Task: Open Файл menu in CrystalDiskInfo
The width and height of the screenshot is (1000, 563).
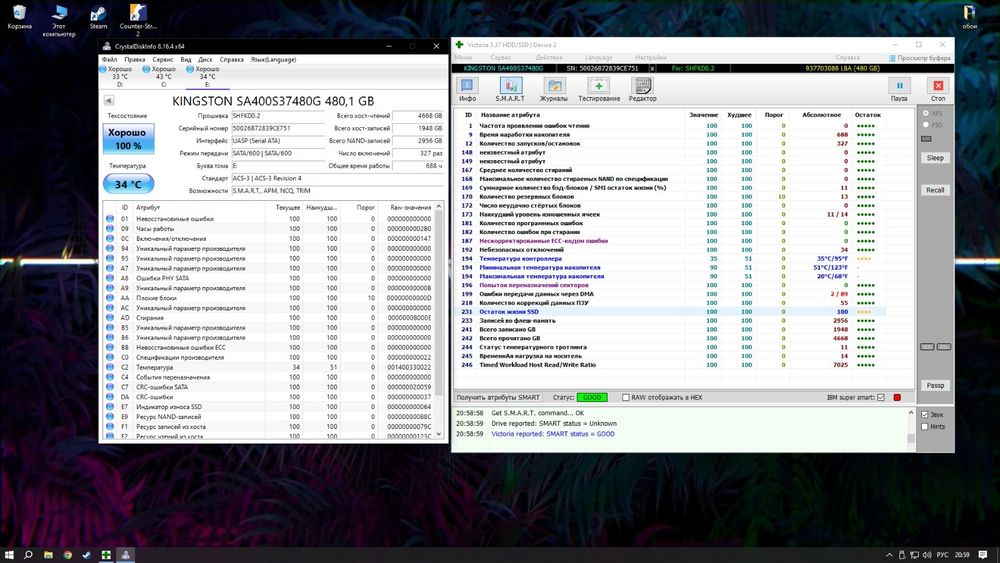Action: pyautogui.click(x=109, y=59)
